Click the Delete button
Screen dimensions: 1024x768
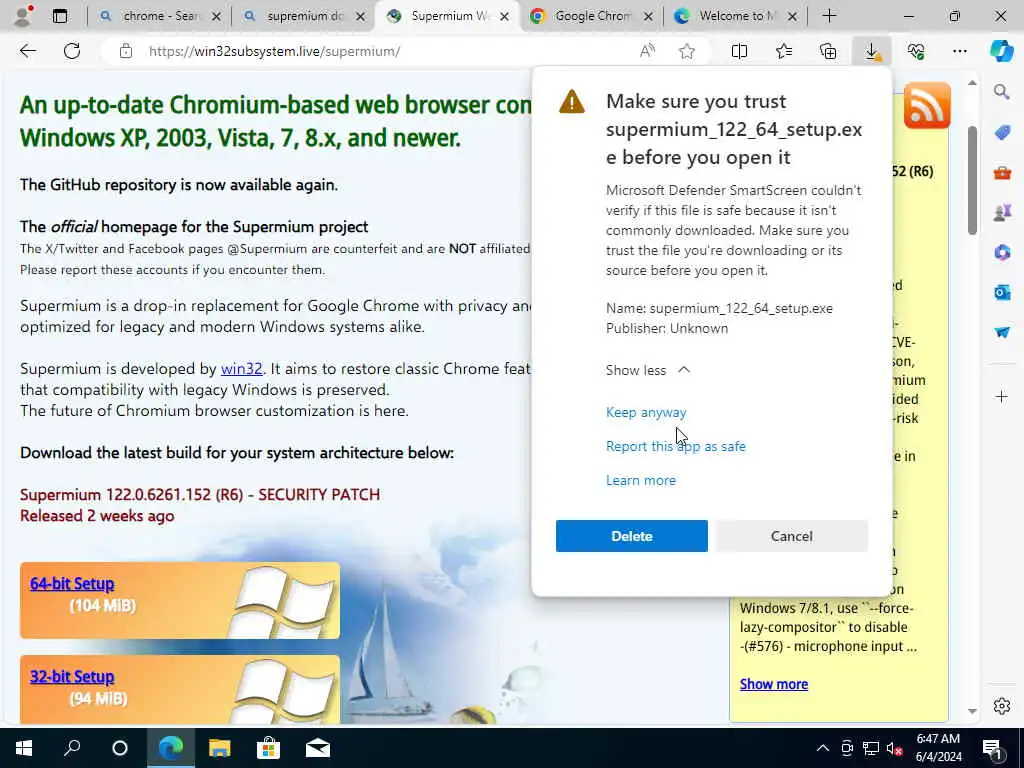click(x=632, y=536)
